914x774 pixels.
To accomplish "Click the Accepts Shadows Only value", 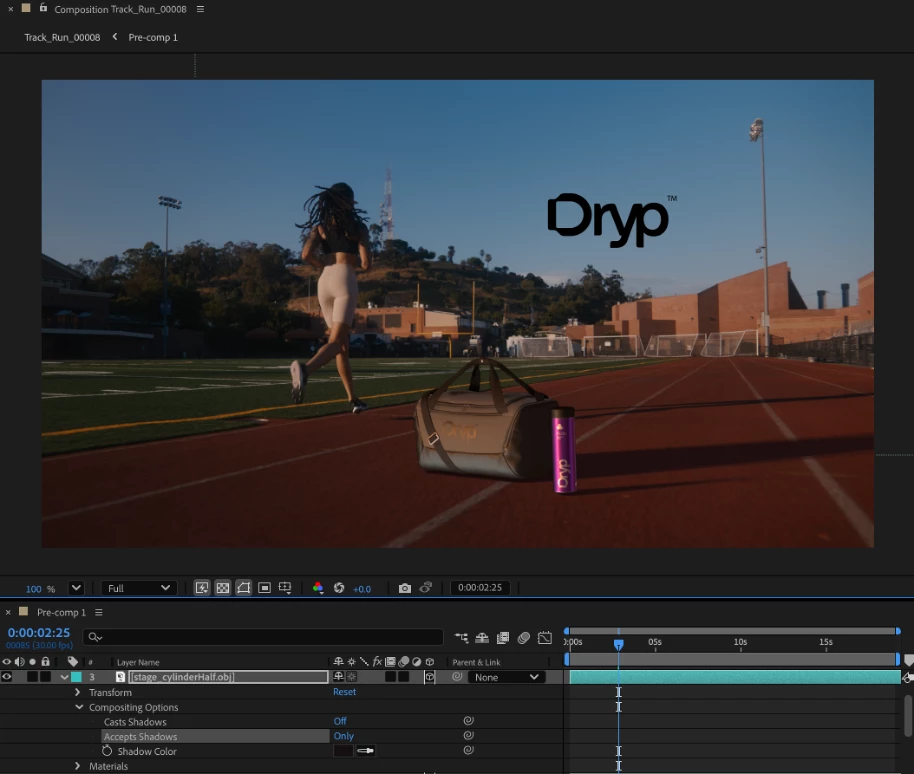I will (x=343, y=736).
